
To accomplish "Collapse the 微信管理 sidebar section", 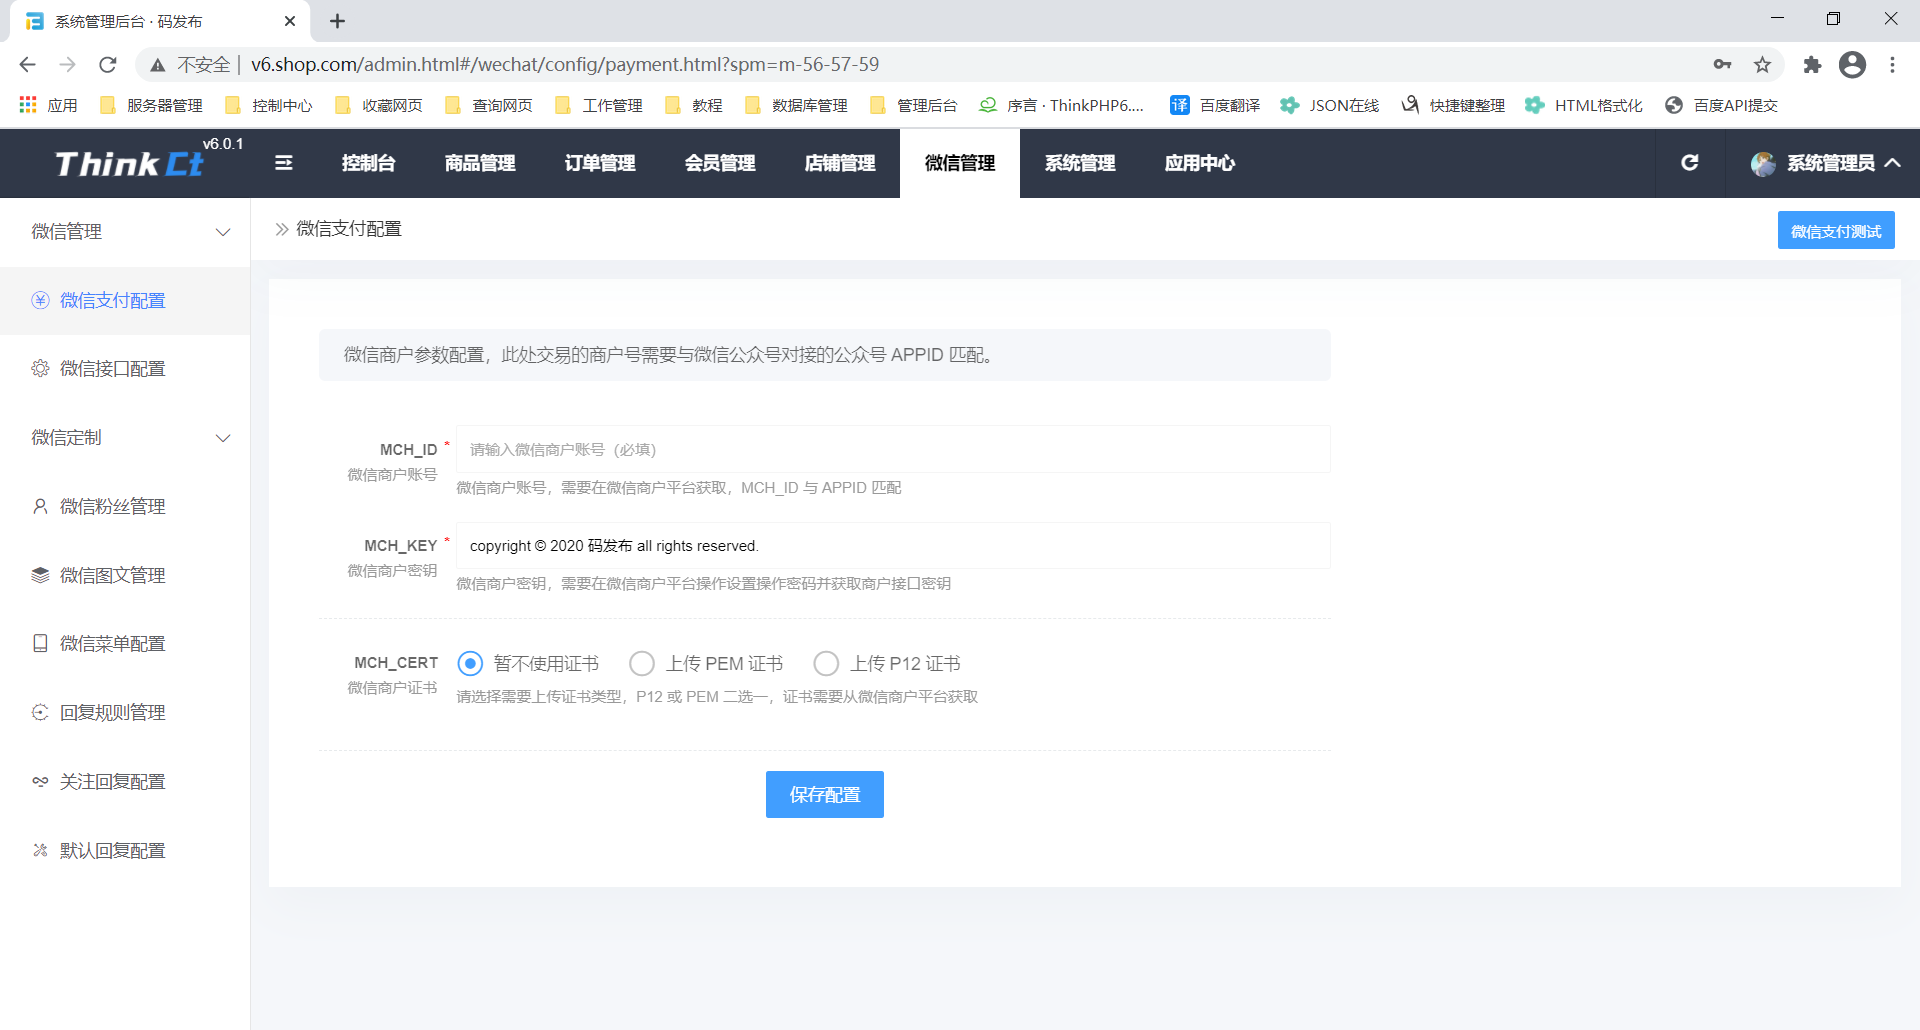I will pos(223,232).
